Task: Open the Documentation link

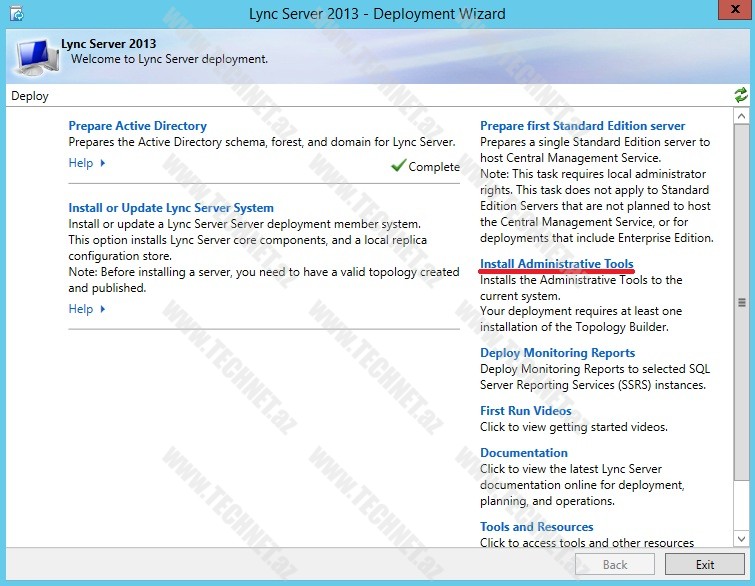Action: coord(523,453)
